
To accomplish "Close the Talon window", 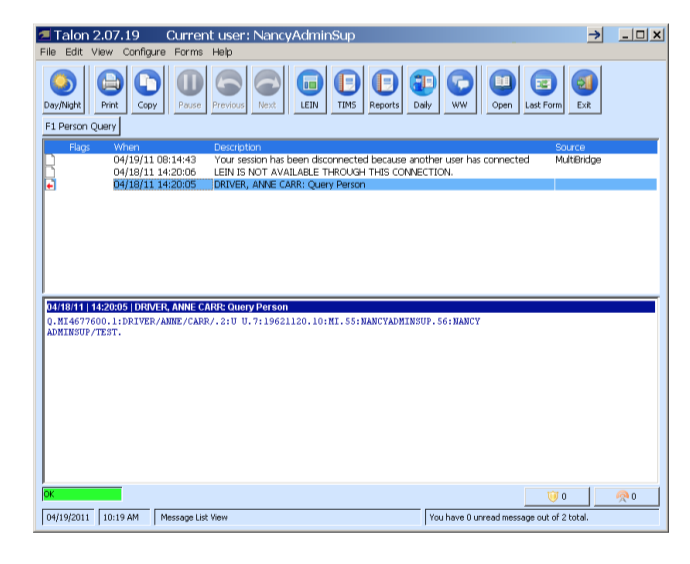I will (657, 35).
